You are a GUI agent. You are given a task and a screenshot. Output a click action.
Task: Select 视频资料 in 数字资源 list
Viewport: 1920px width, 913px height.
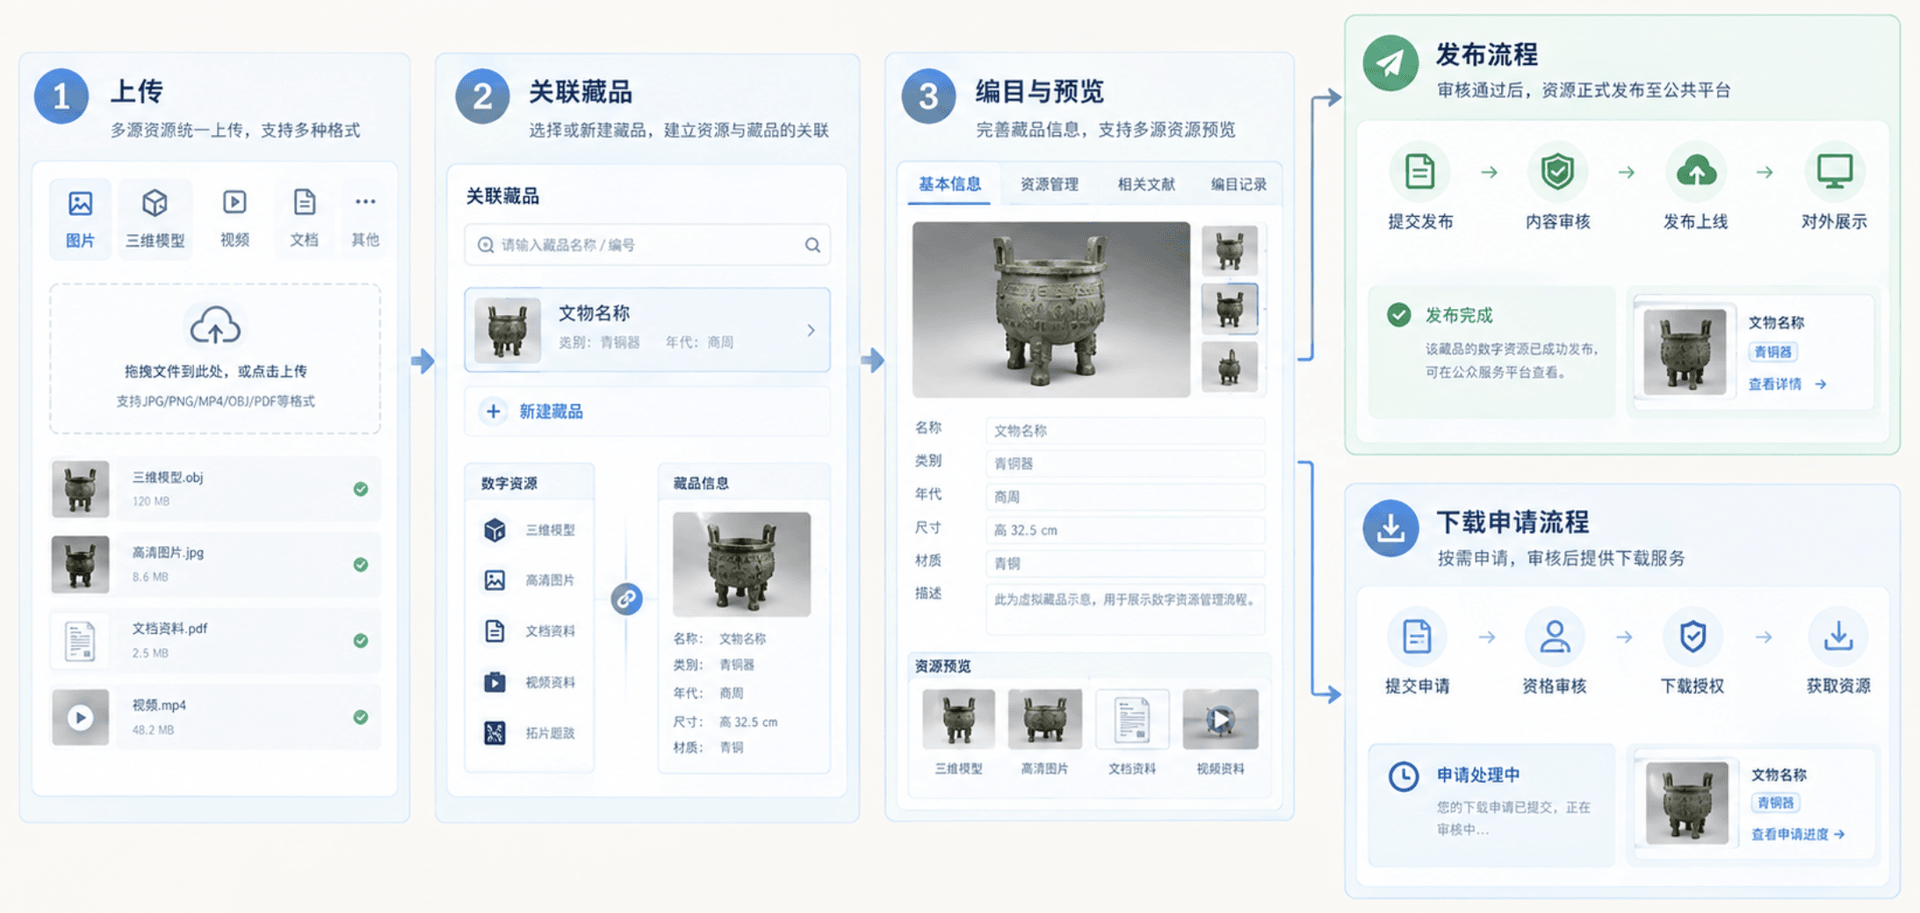pyautogui.click(x=530, y=682)
